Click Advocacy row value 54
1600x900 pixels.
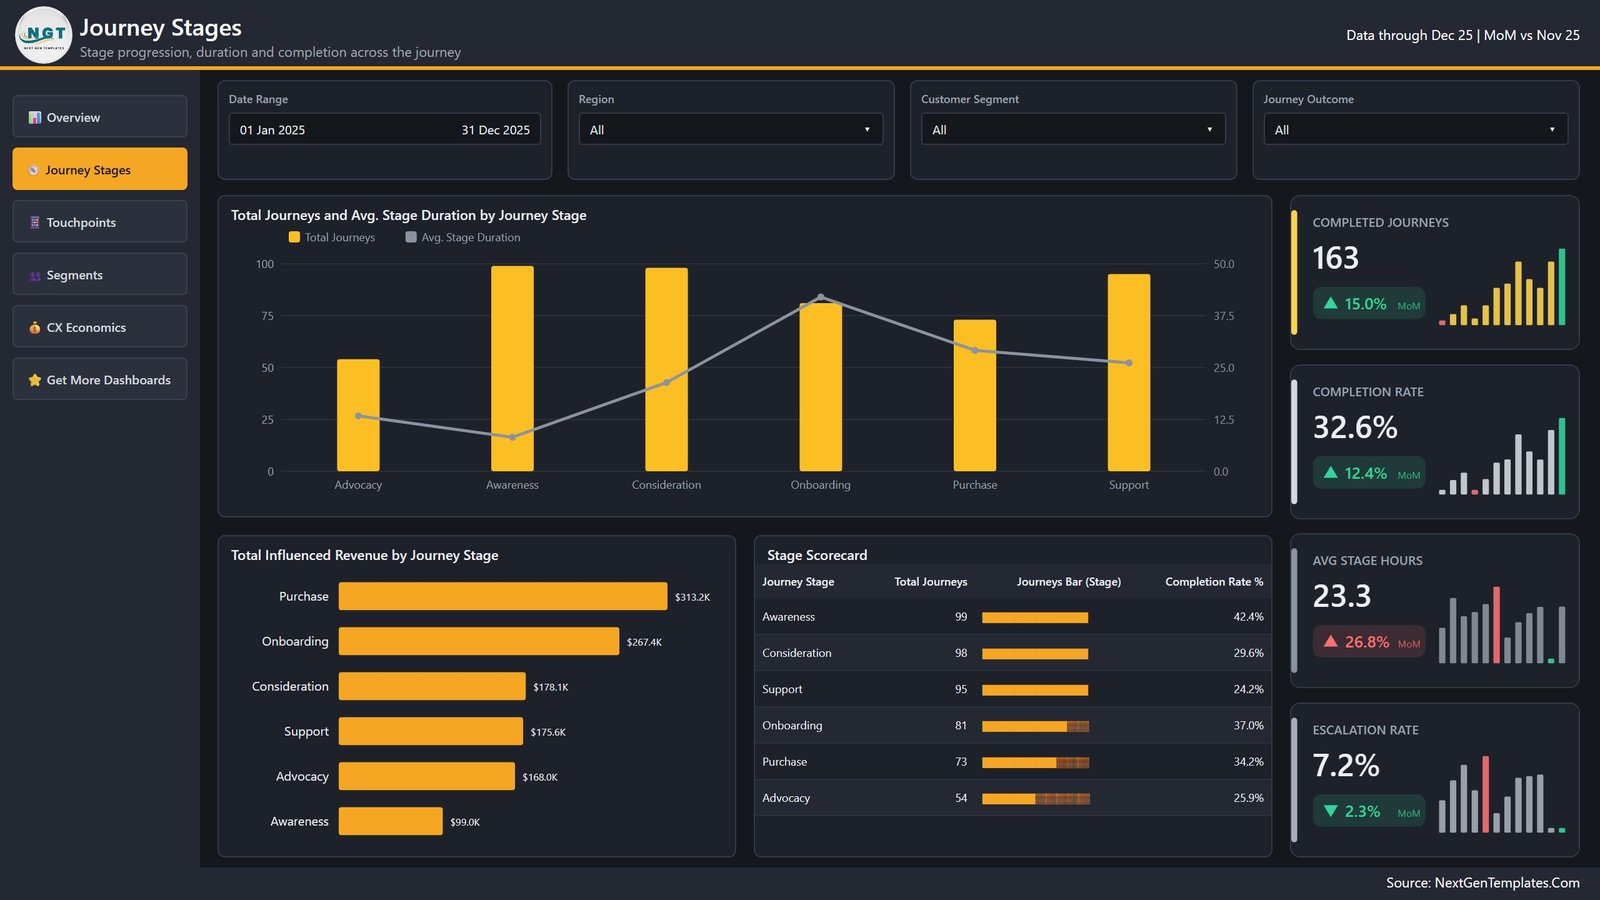click(x=960, y=798)
